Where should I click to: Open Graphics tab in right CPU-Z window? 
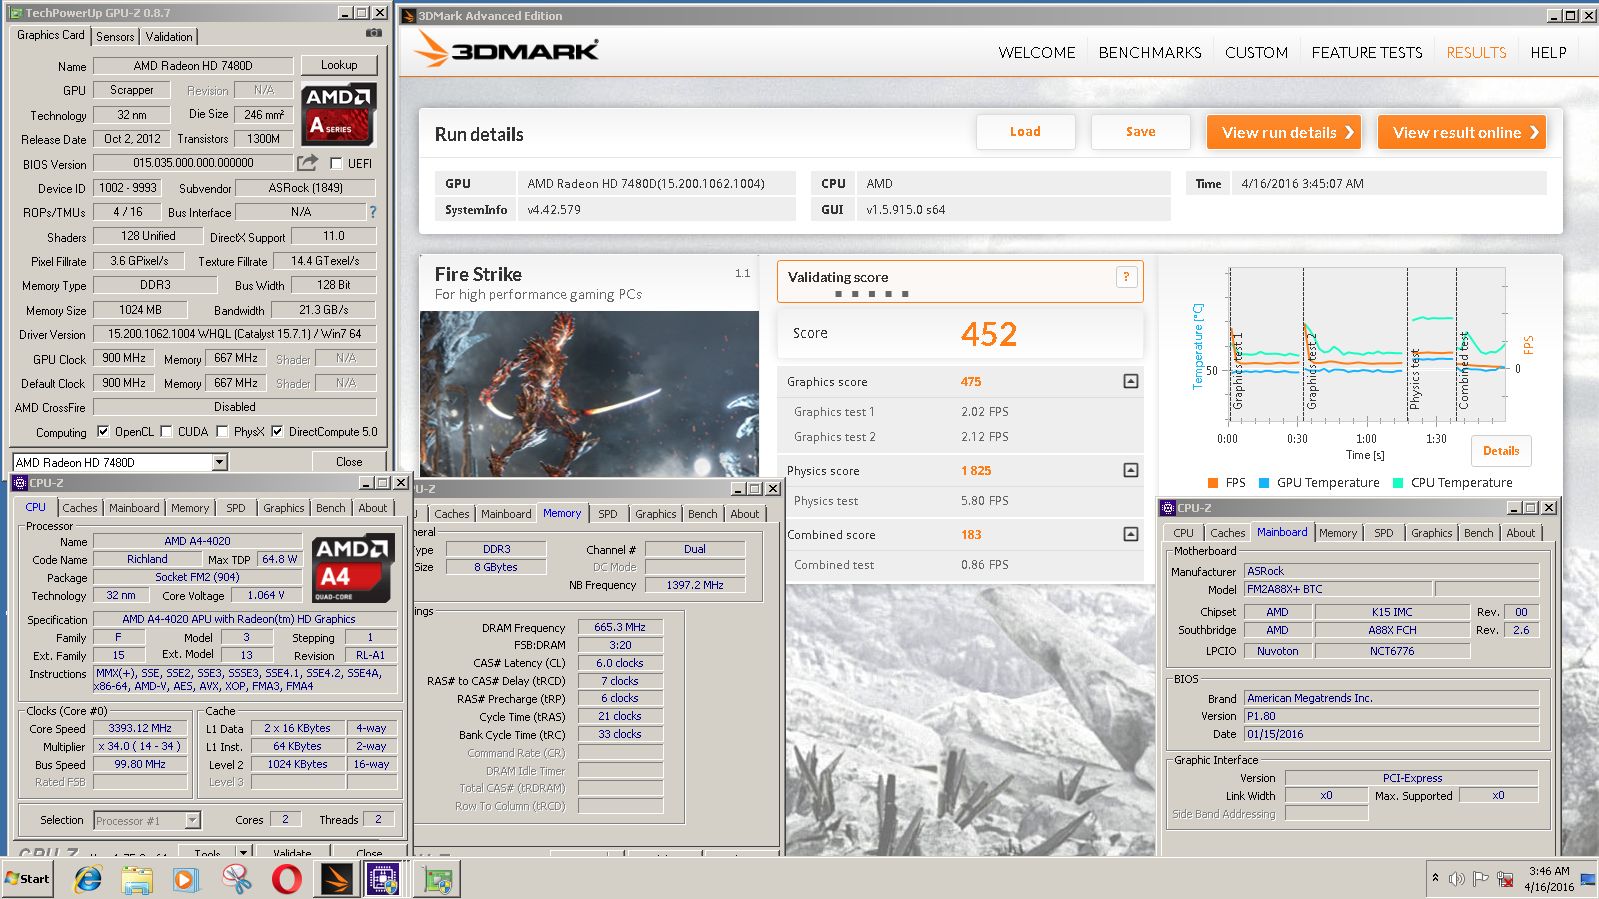1431,533
